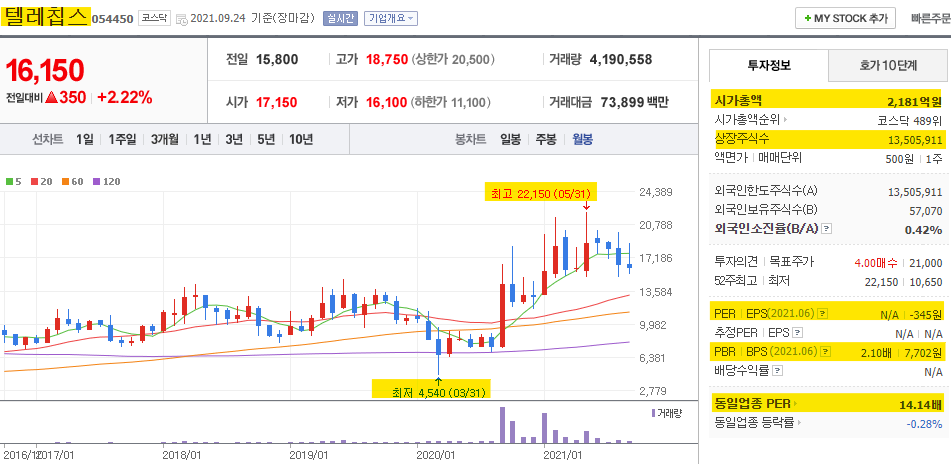
Task: Click the 24,389 price axis label
Action: click(656, 192)
